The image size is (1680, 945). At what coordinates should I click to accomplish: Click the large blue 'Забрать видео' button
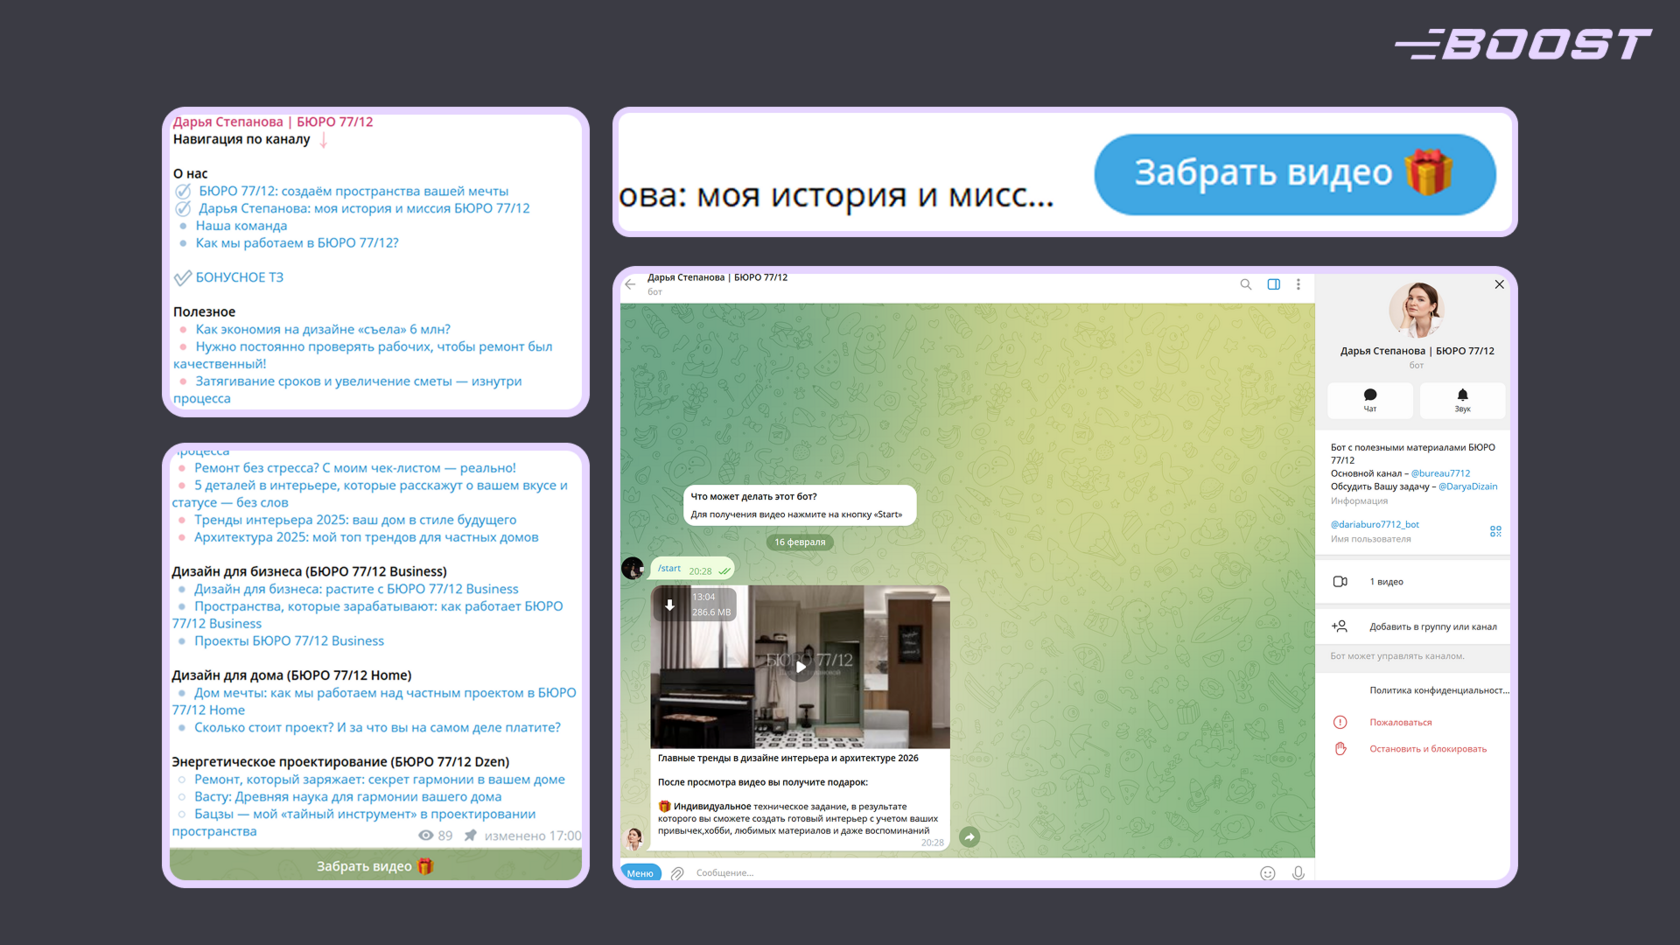pos(1295,174)
